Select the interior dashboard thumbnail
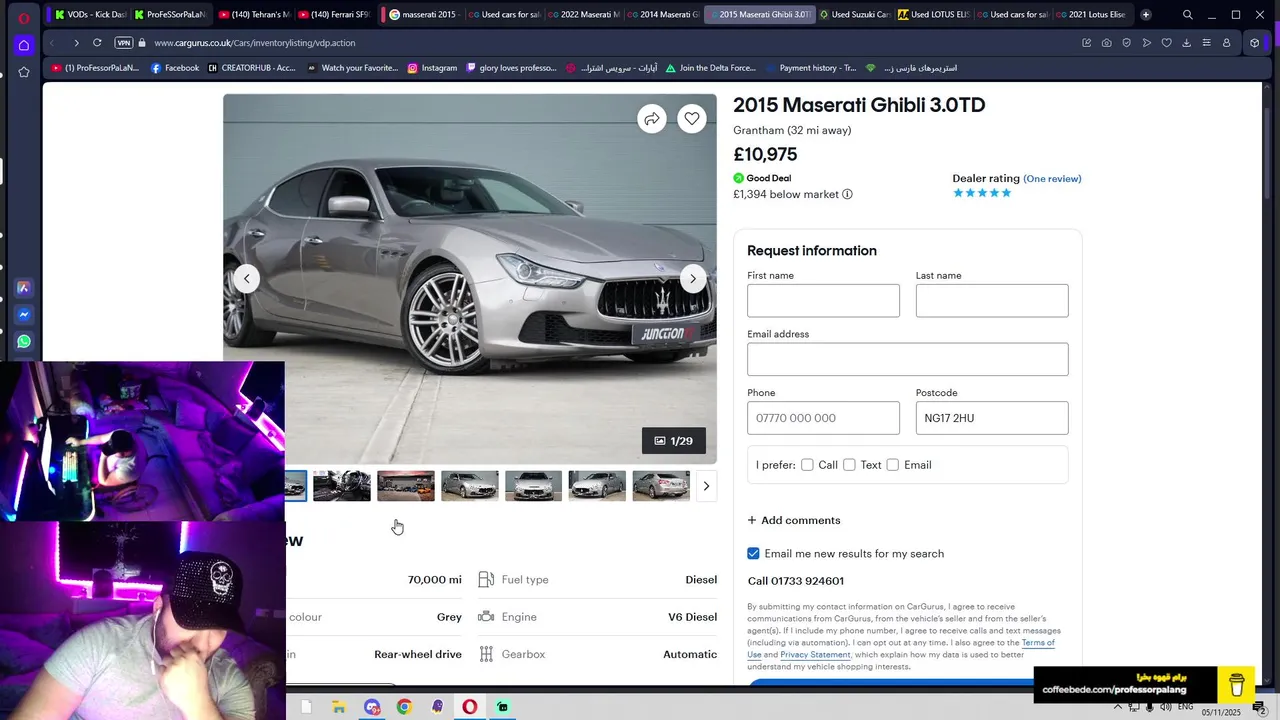 pyautogui.click(x=342, y=486)
